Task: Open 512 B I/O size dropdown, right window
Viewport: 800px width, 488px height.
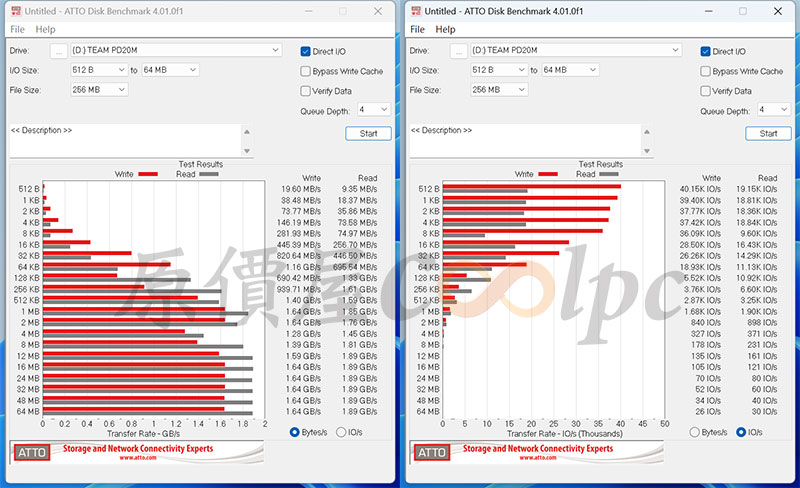Action: coord(499,70)
